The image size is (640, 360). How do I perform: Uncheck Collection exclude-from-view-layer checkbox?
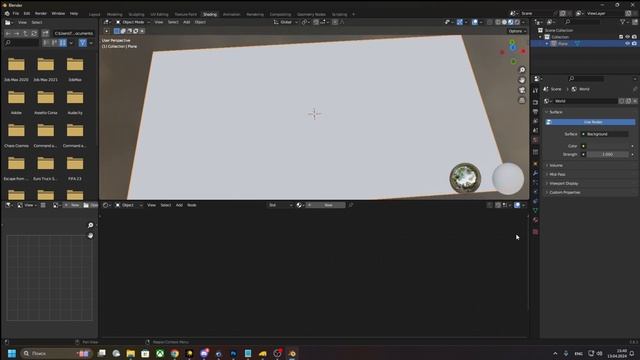click(x=621, y=37)
